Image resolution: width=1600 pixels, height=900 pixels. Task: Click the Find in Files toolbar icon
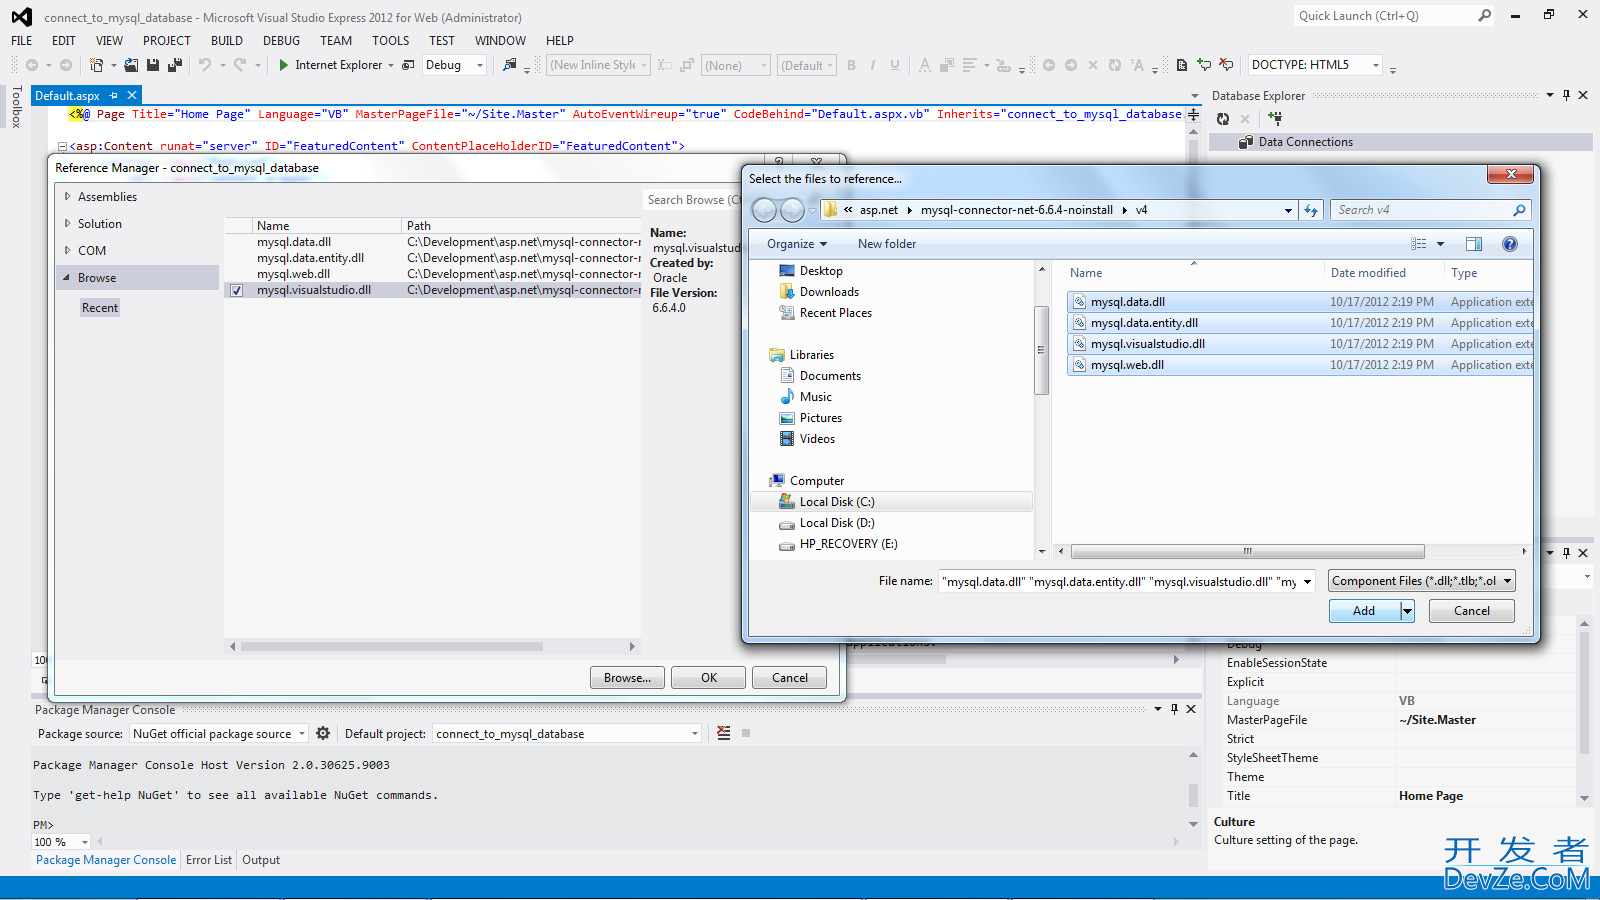click(510, 65)
